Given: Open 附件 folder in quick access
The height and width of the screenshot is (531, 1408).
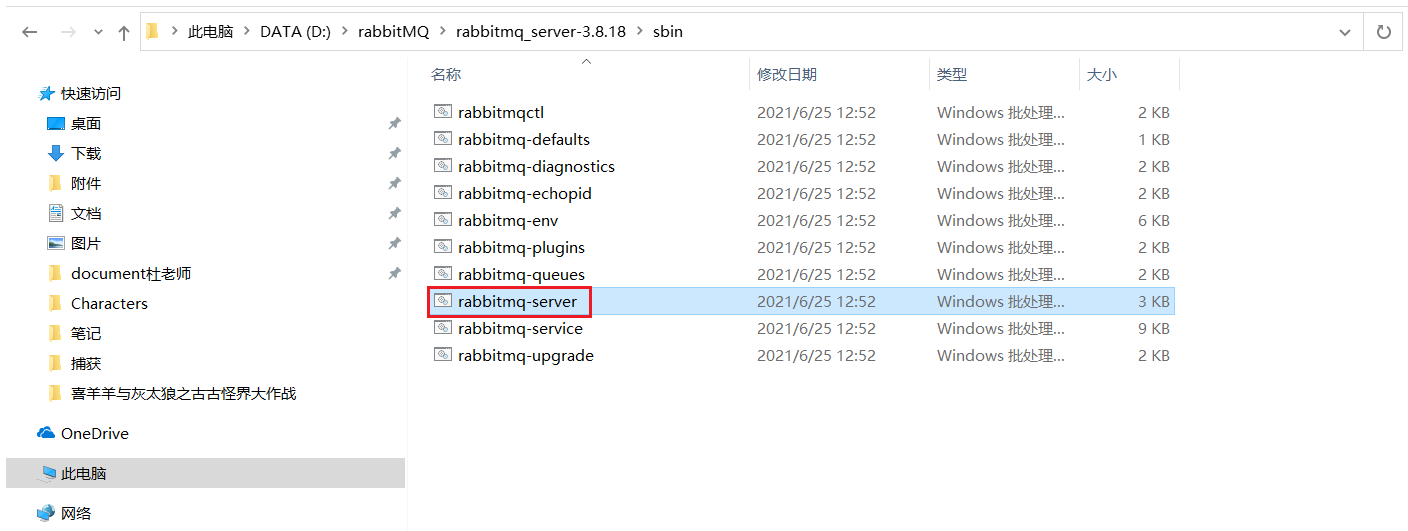Looking at the screenshot, I should 86,183.
